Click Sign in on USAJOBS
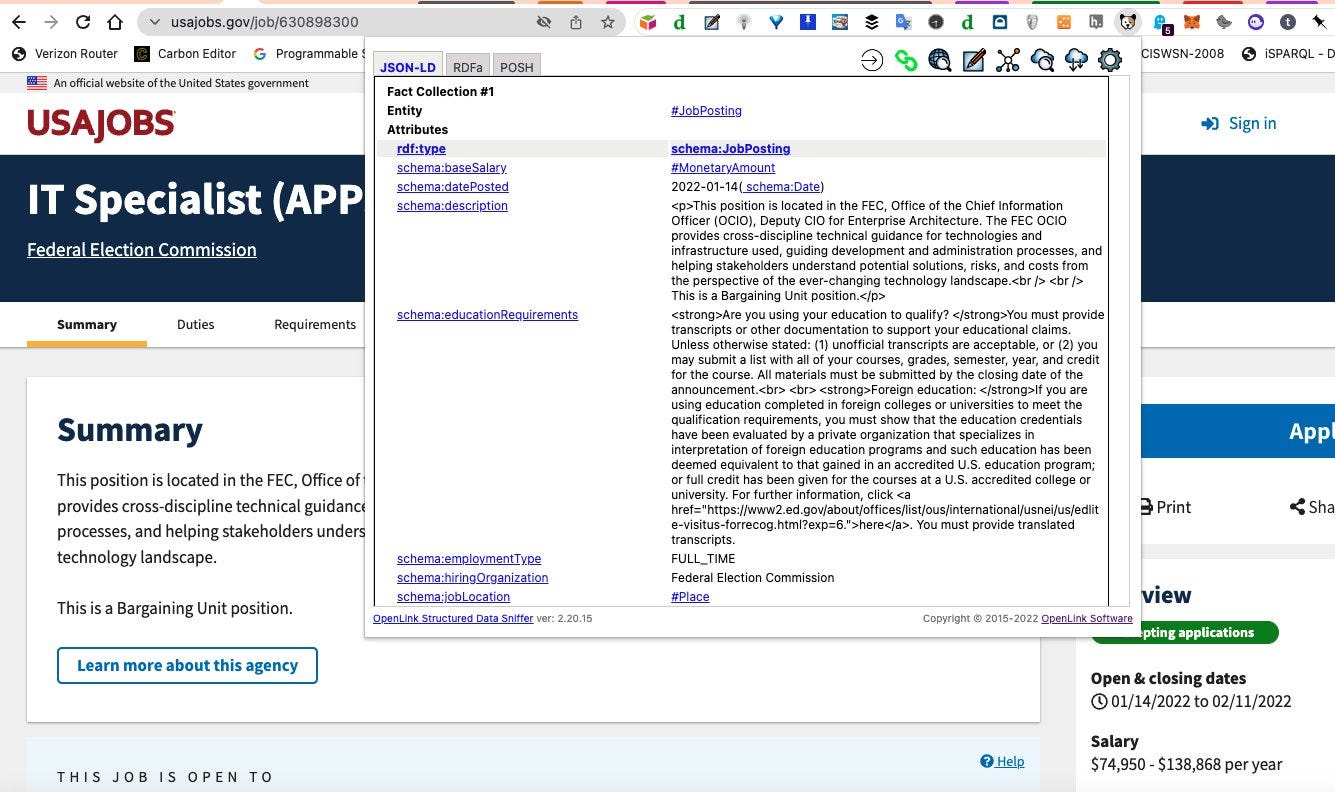 (x=1239, y=123)
